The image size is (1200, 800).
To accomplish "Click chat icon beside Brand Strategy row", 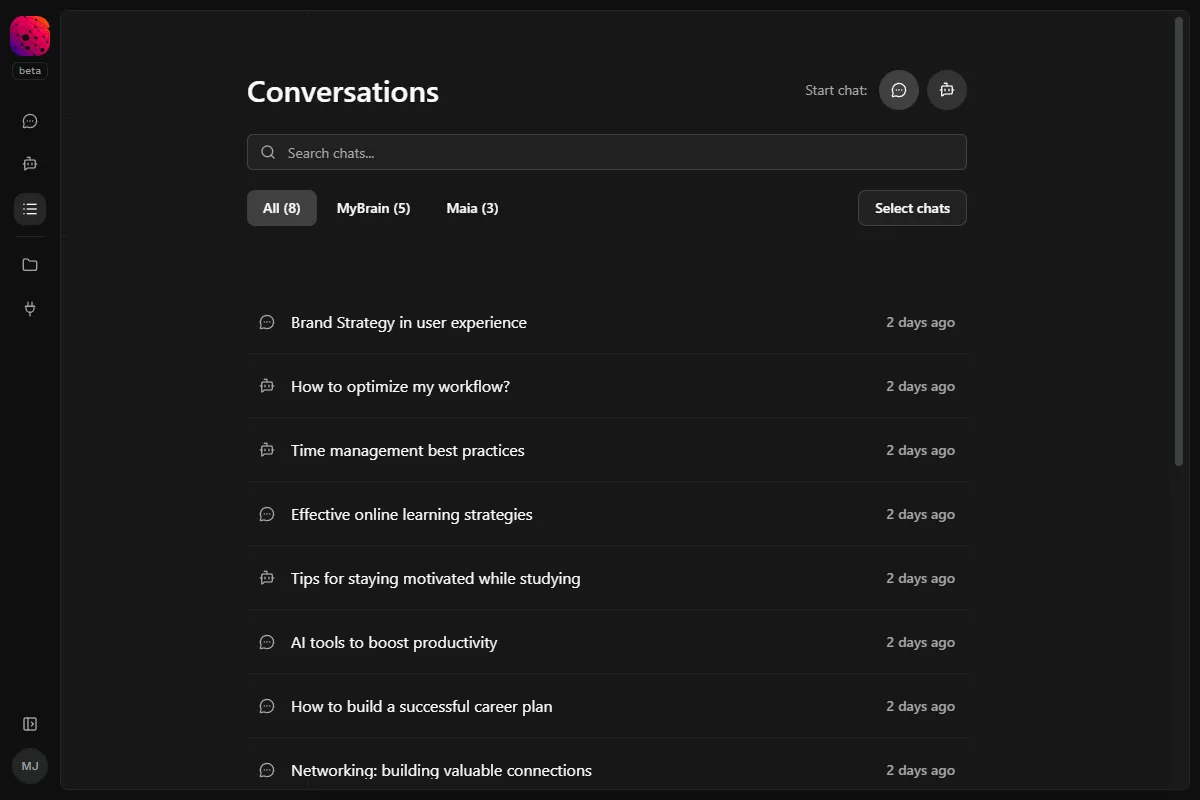I will coord(267,322).
